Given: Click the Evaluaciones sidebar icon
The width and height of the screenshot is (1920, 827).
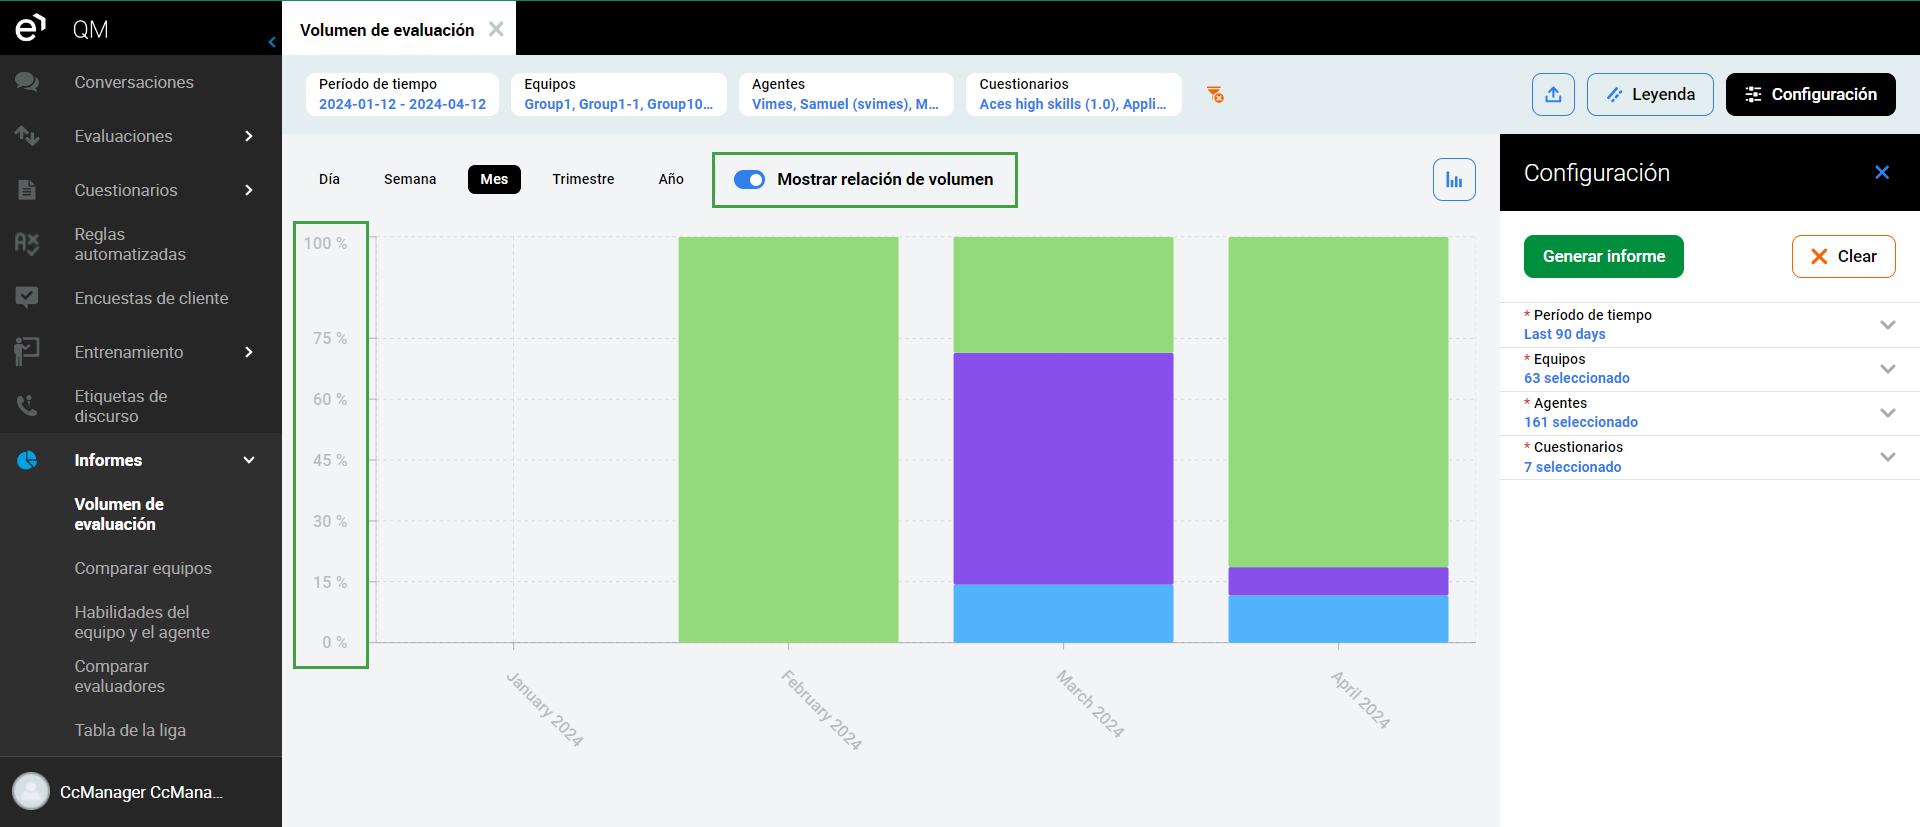Looking at the screenshot, I should pyautogui.click(x=27, y=136).
